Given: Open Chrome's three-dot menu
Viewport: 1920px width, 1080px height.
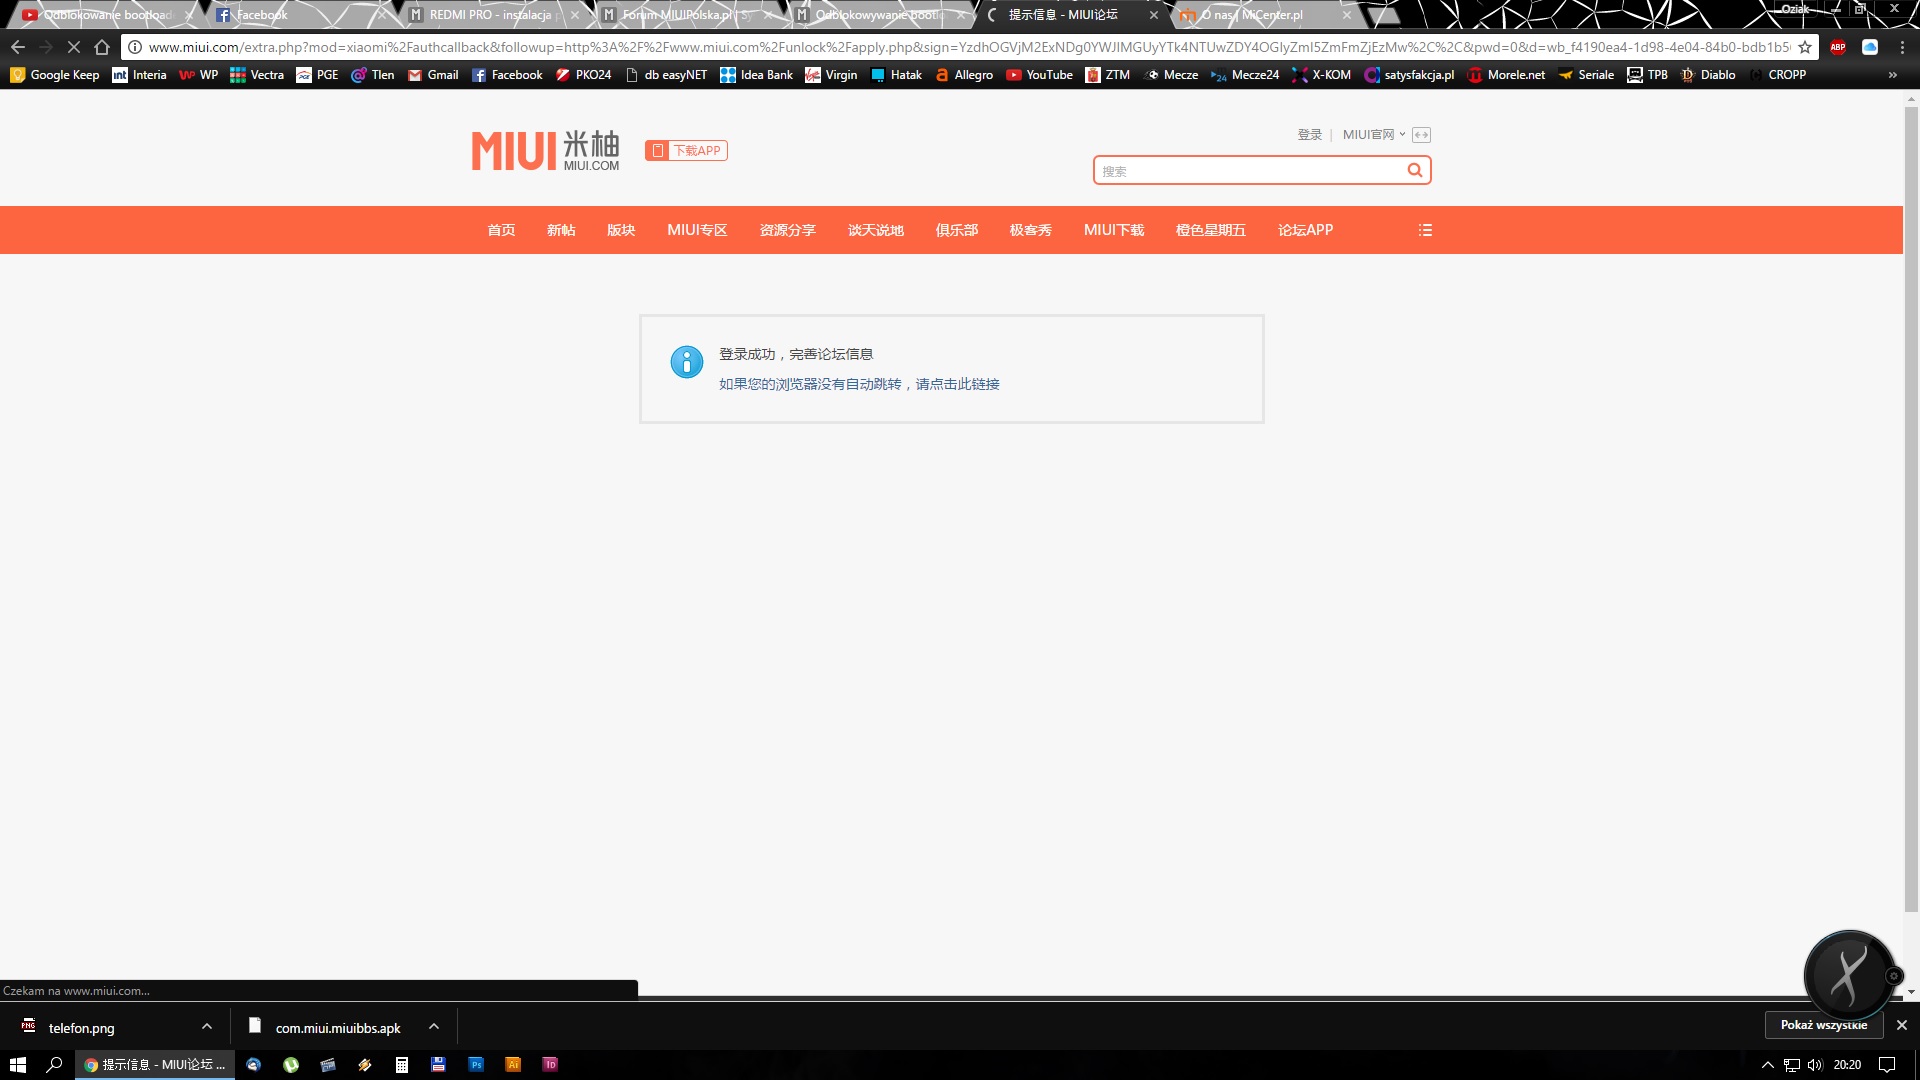Looking at the screenshot, I should coord(1902,47).
